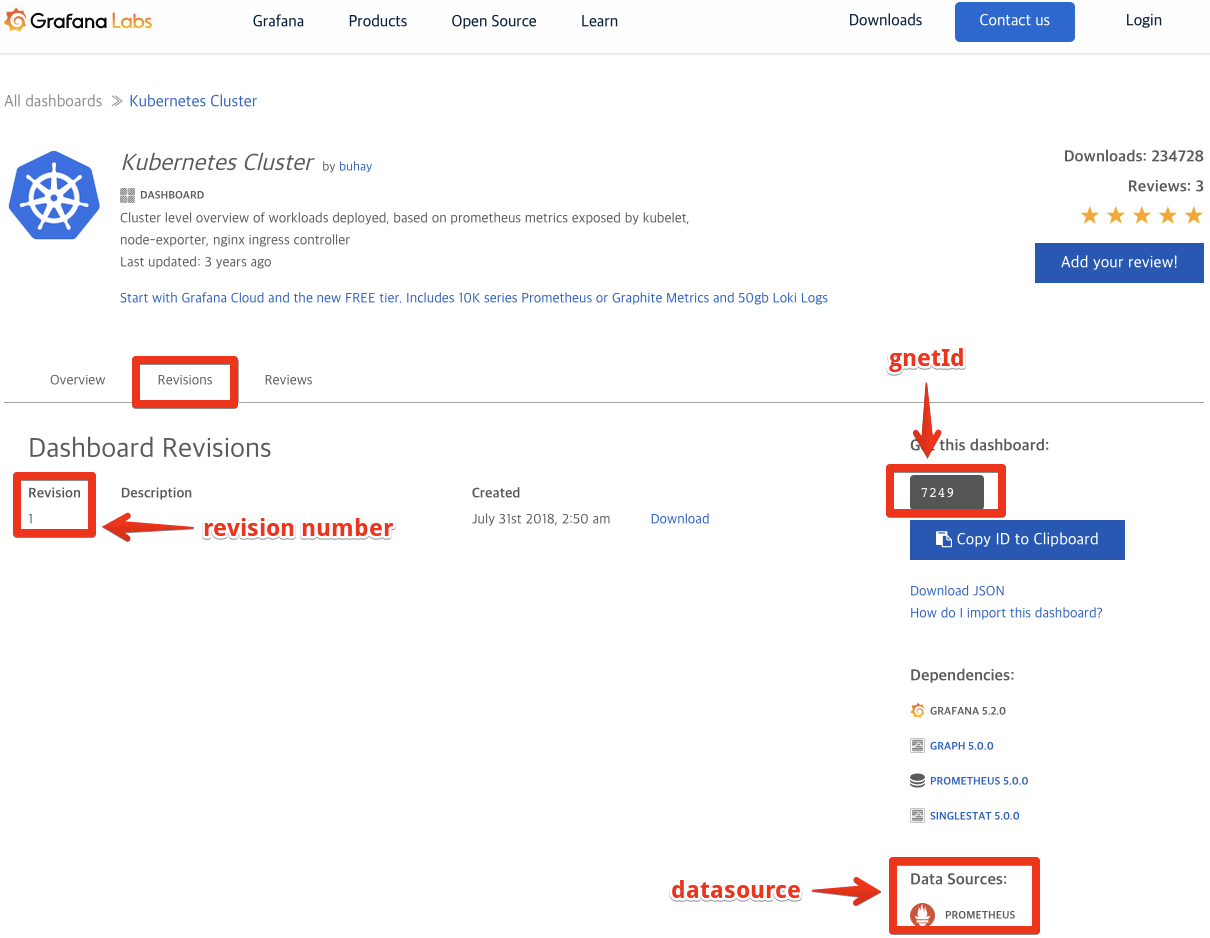Click the GRAPH 5.0.0 dependency link

coord(962,746)
